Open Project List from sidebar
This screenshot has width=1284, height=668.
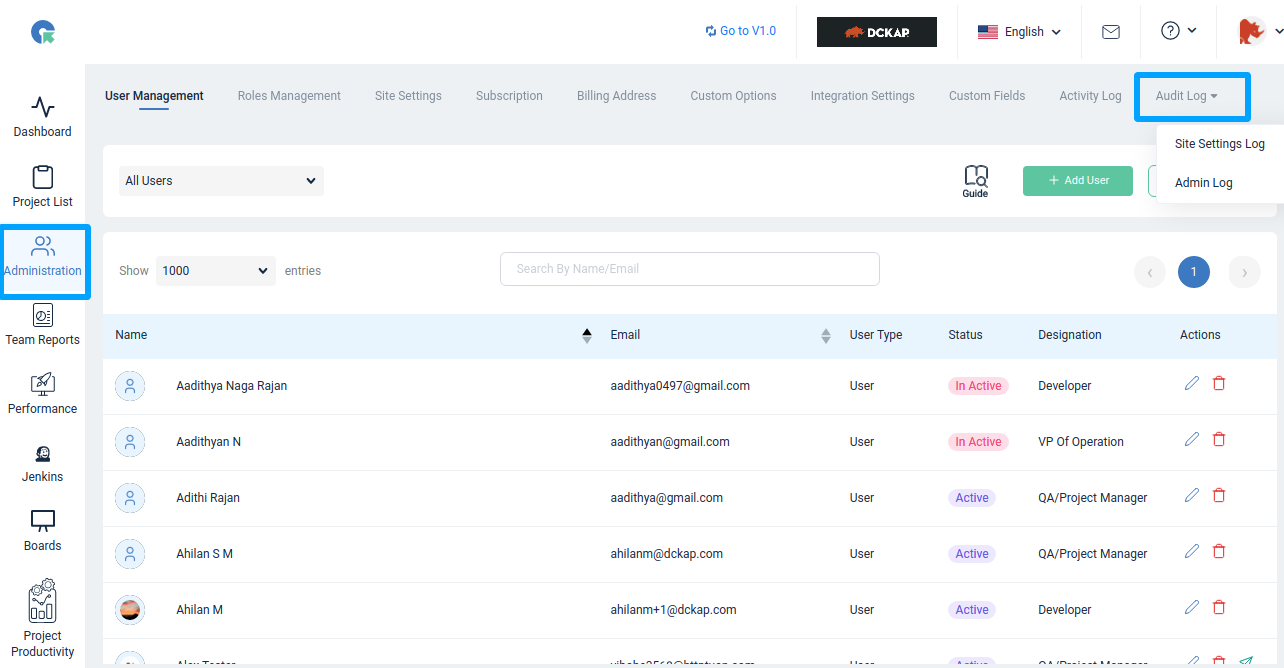(x=43, y=177)
